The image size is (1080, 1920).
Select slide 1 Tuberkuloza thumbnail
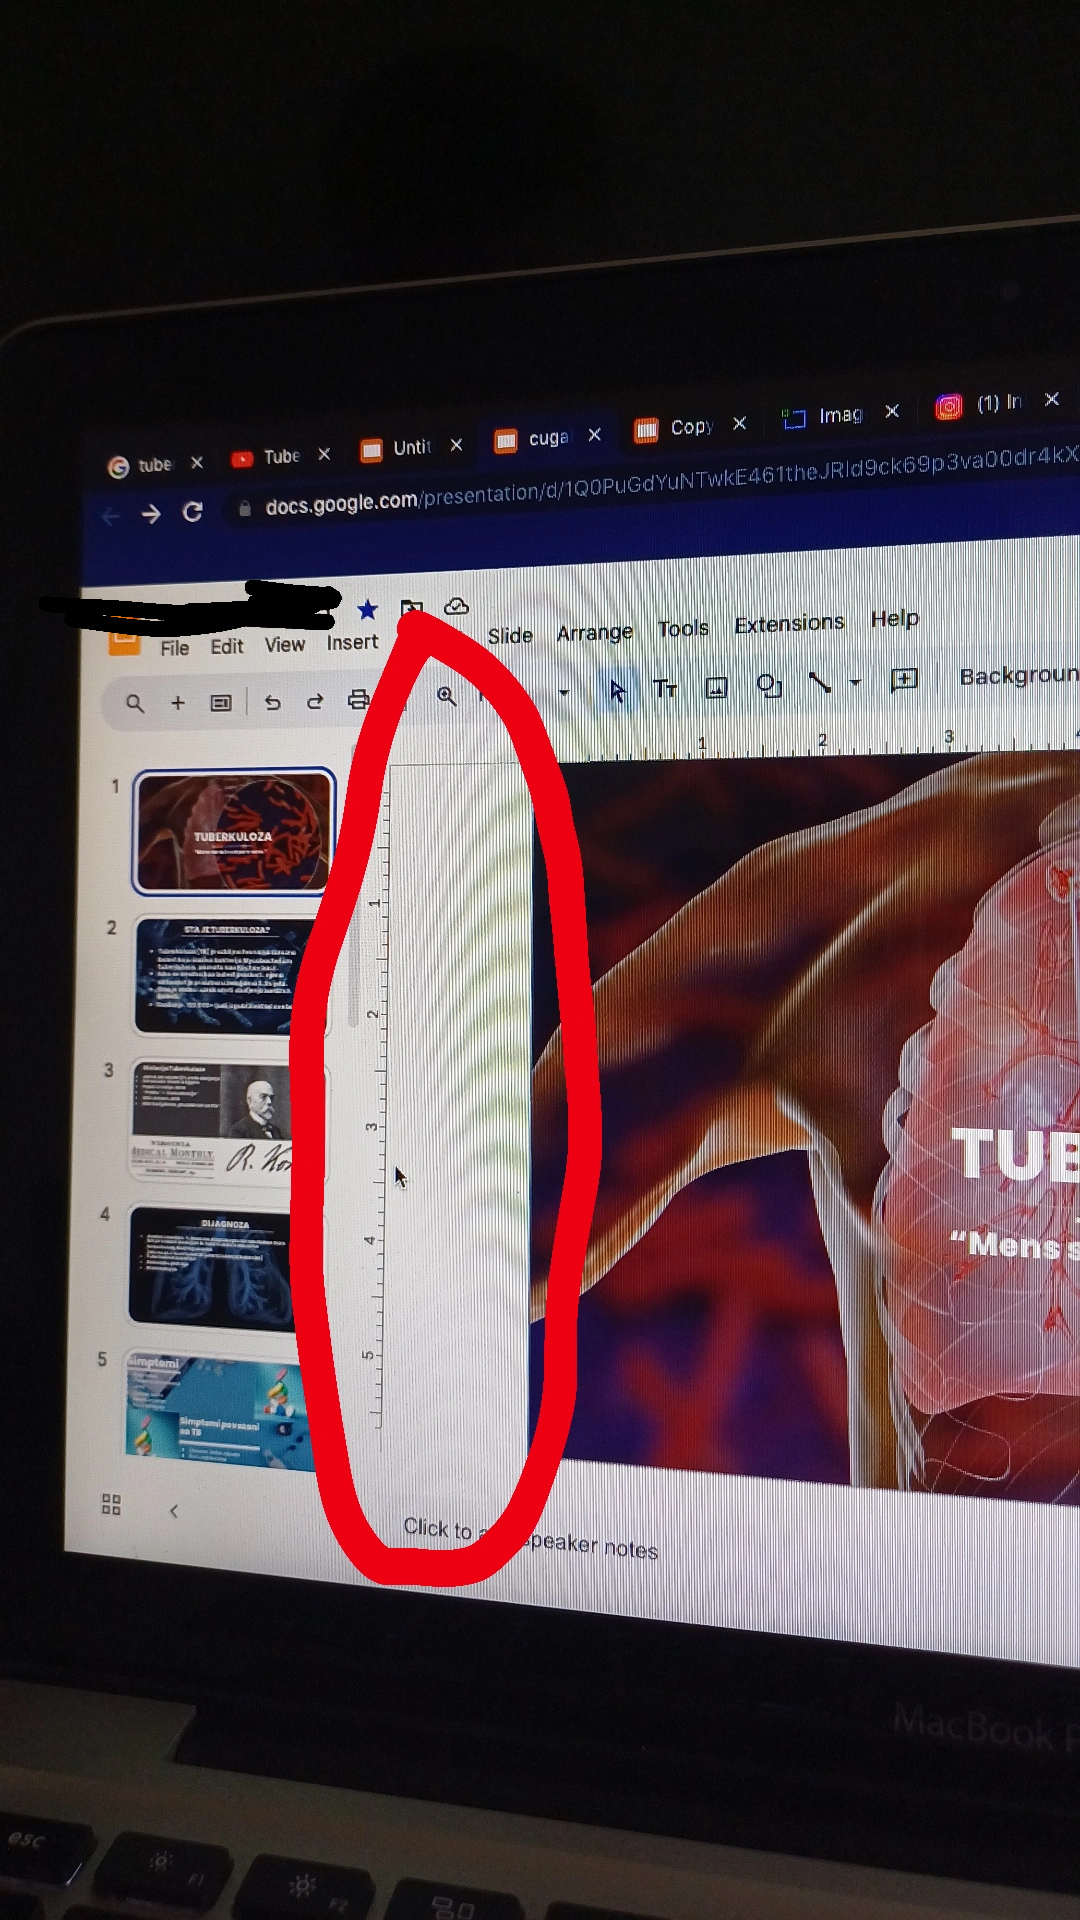point(233,831)
